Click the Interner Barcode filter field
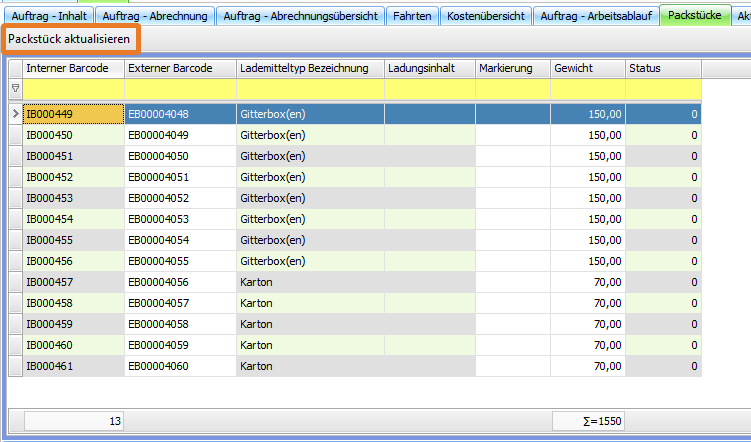 [73, 89]
